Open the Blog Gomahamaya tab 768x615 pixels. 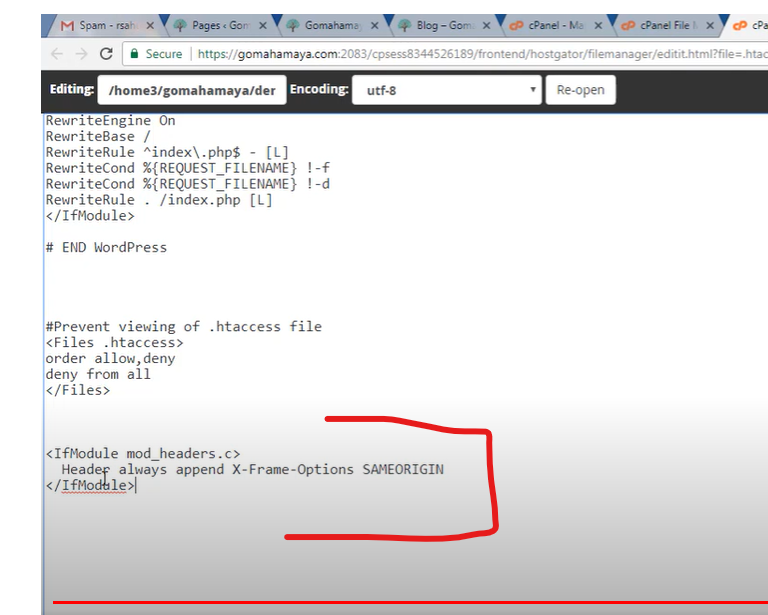(x=440, y=25)
